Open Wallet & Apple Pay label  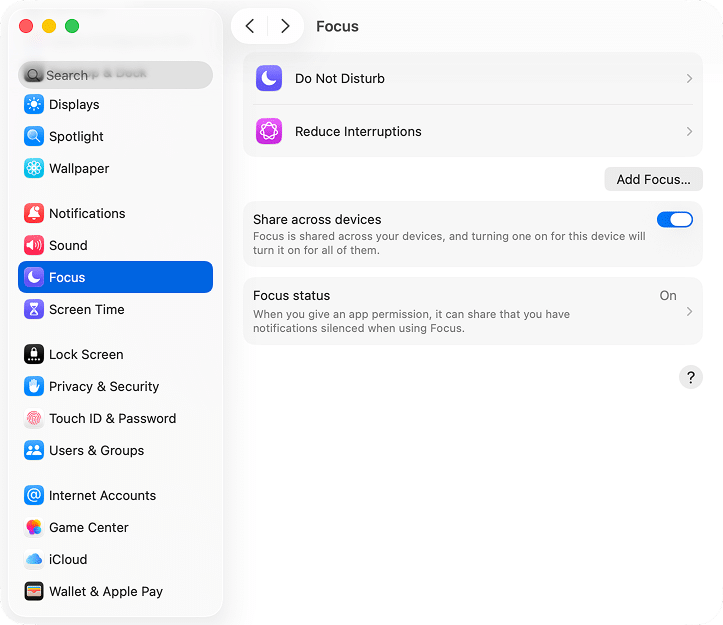click(x=106, y=591)
